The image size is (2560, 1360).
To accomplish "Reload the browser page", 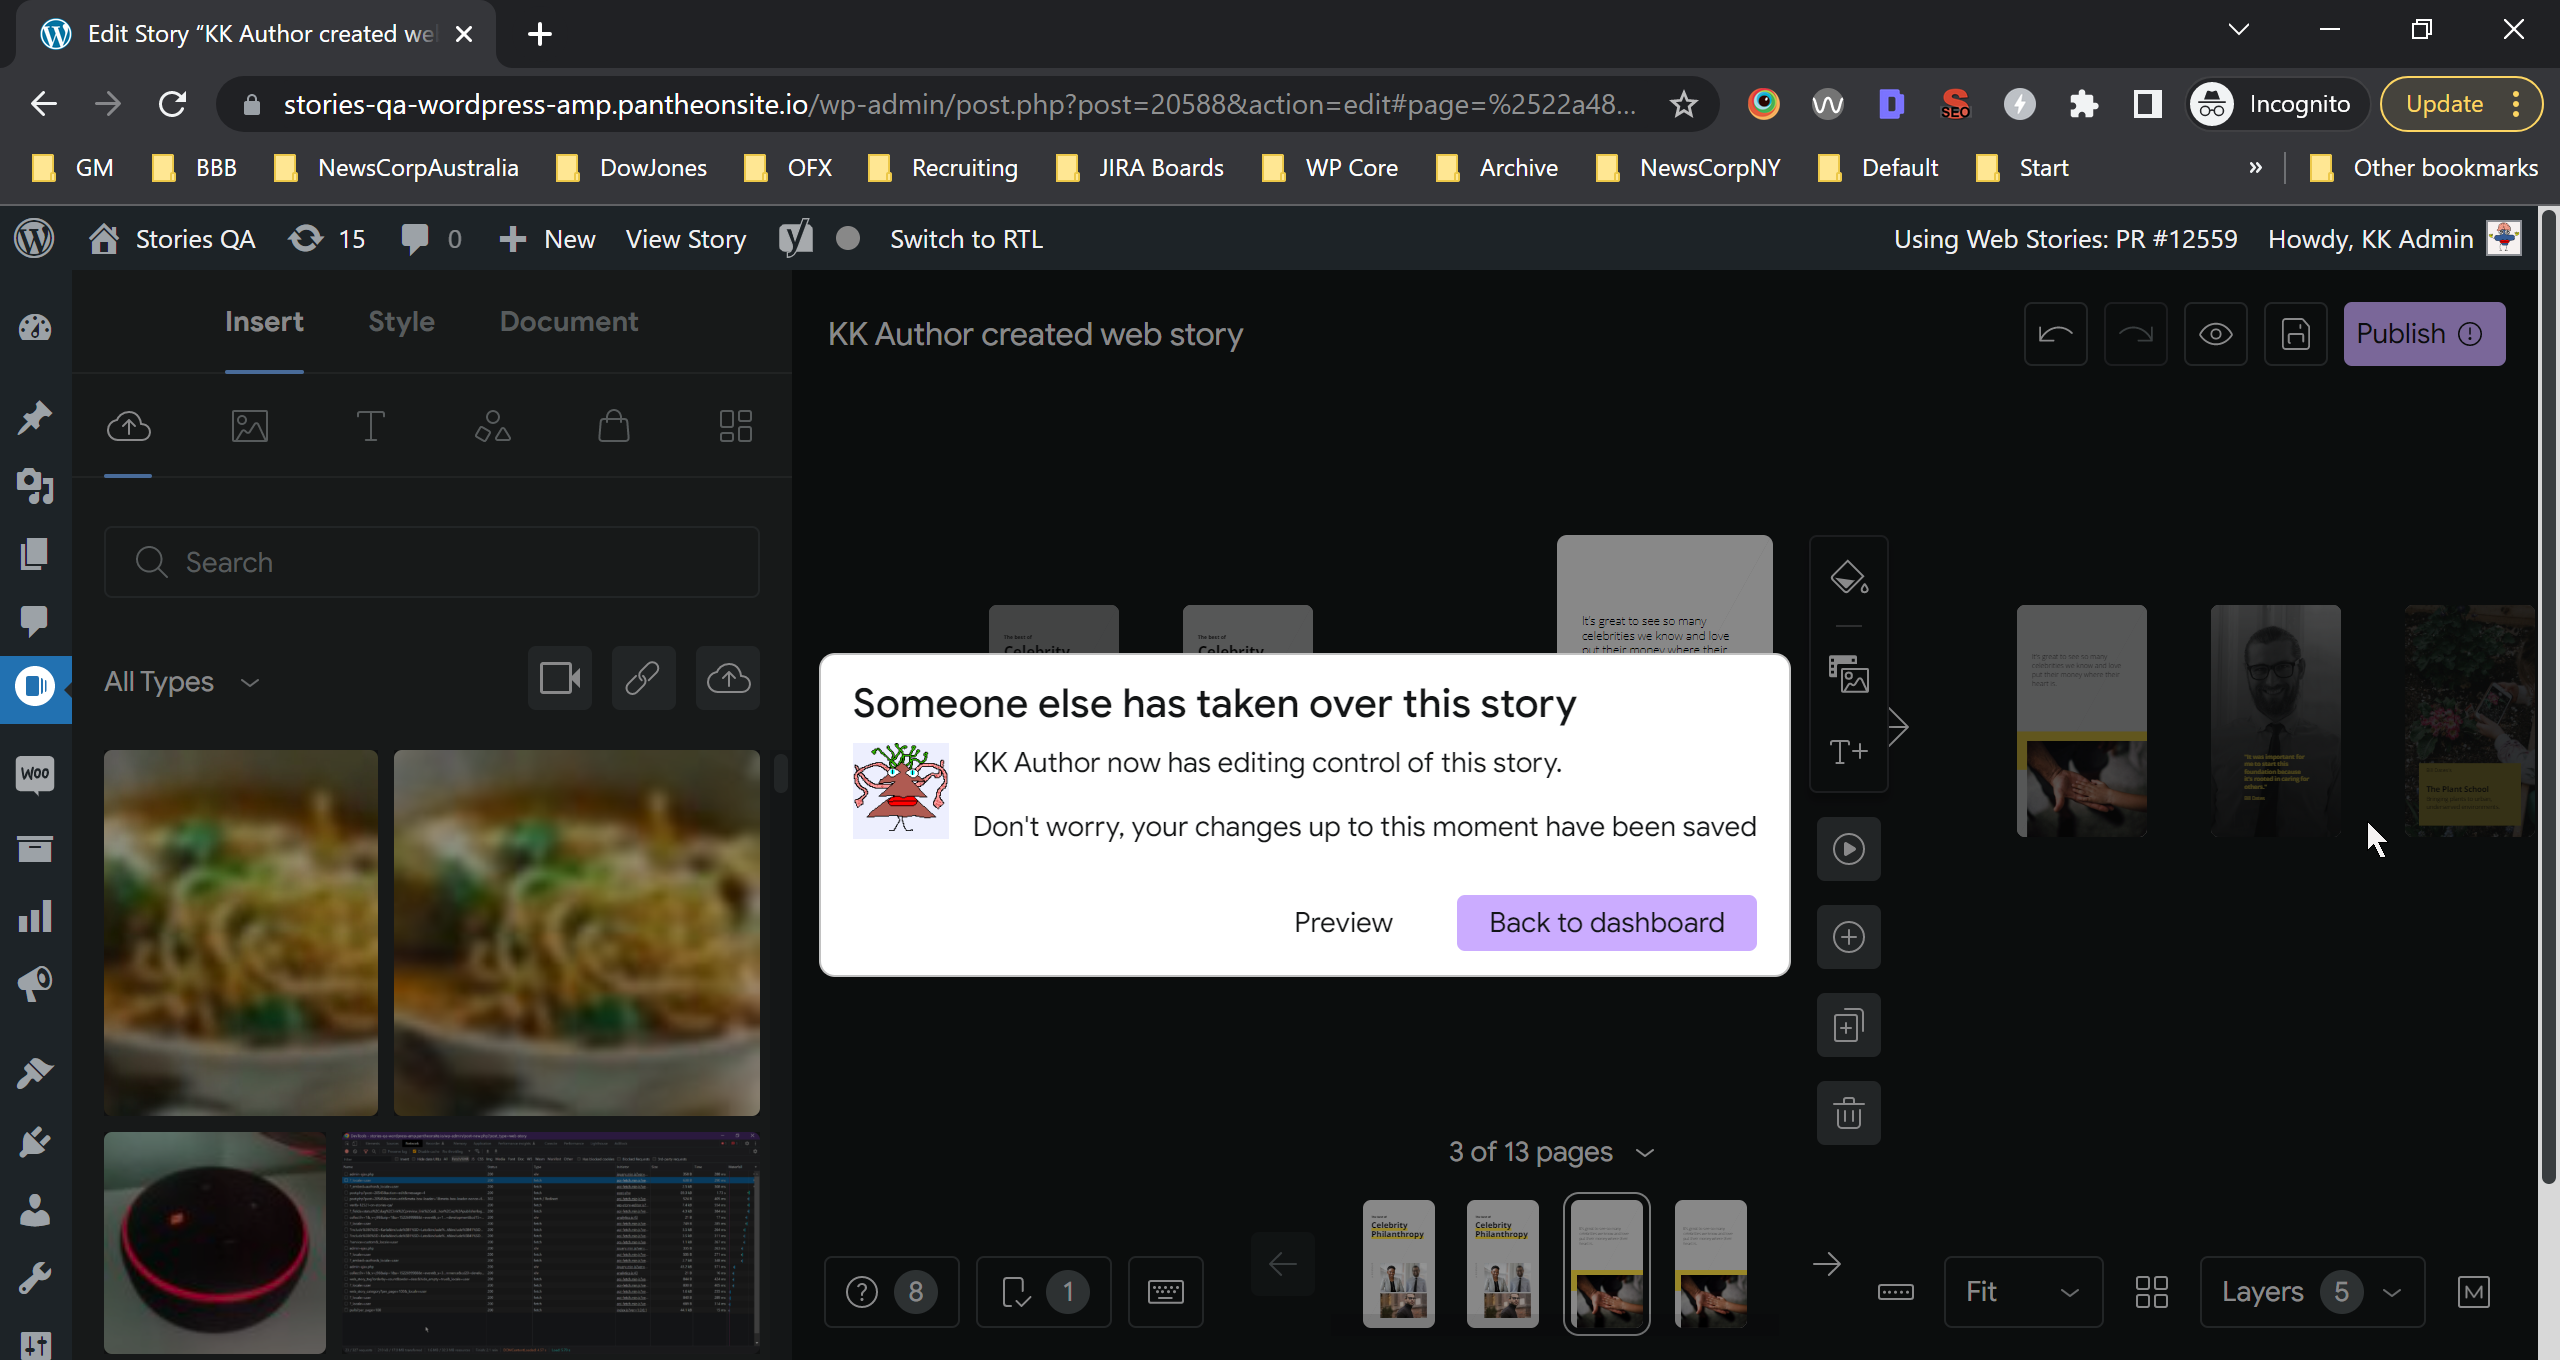I will coord(172,104).
